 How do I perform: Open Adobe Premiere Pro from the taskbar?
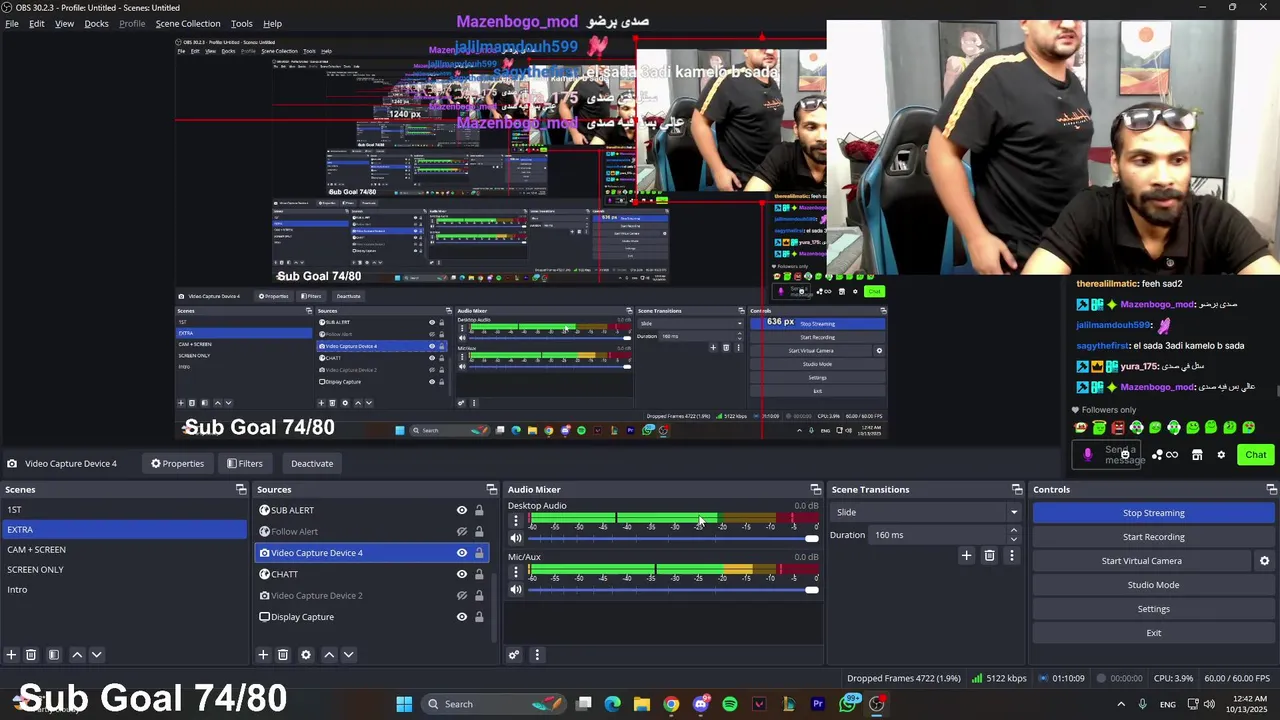point(818,704)
